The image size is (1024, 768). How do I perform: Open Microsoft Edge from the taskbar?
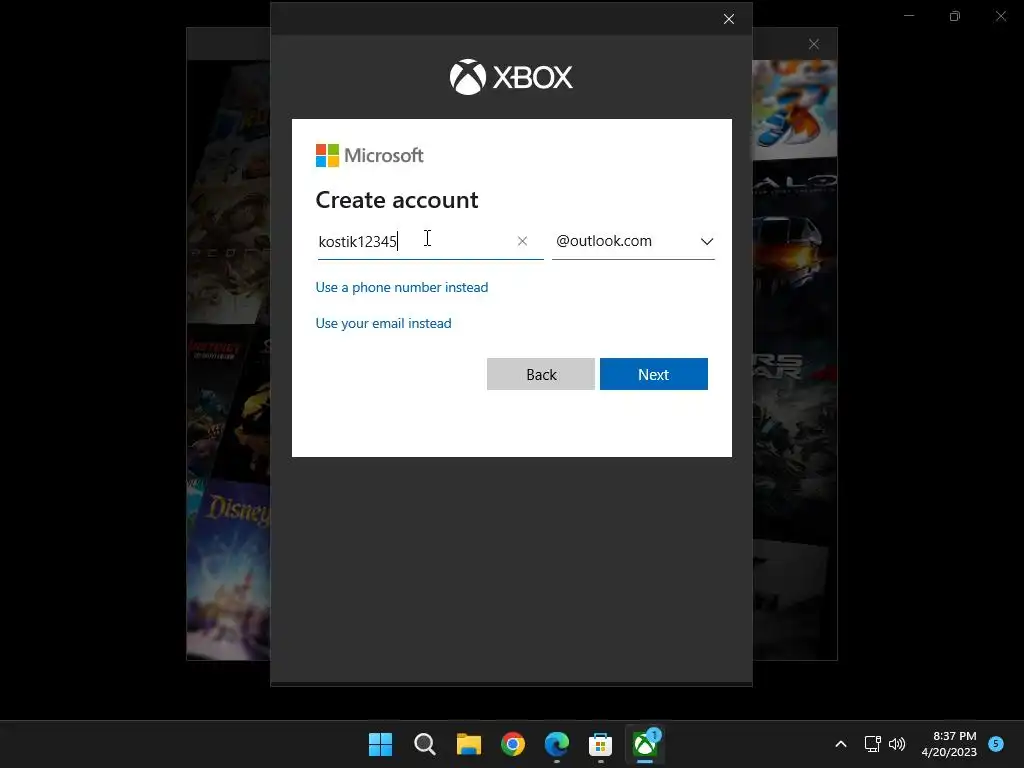(x=556, y=744)
